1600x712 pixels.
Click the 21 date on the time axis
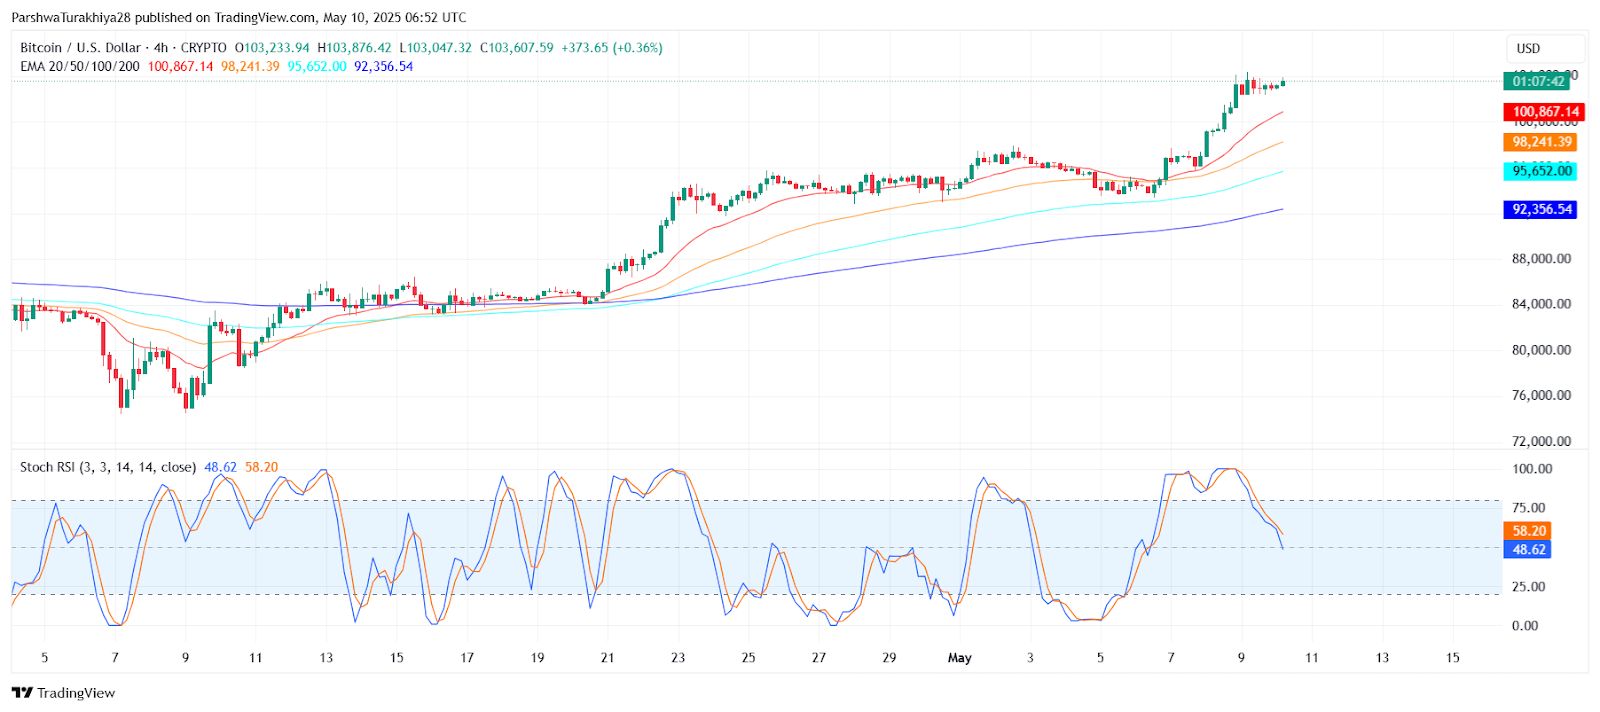tap(607, 658)
